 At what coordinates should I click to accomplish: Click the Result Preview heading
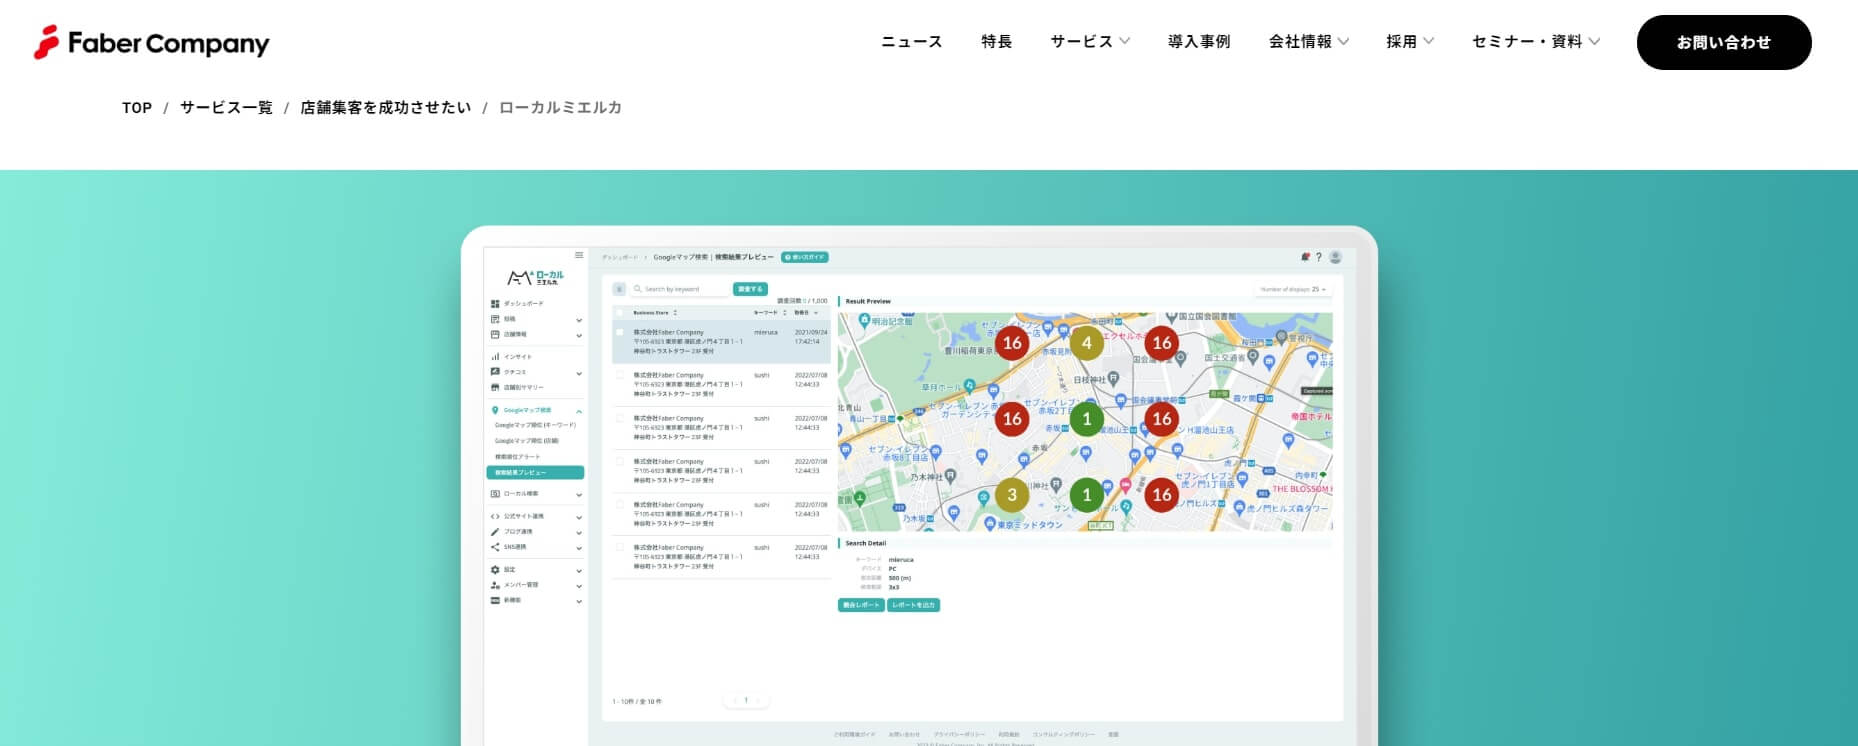(x=868, y=301)
